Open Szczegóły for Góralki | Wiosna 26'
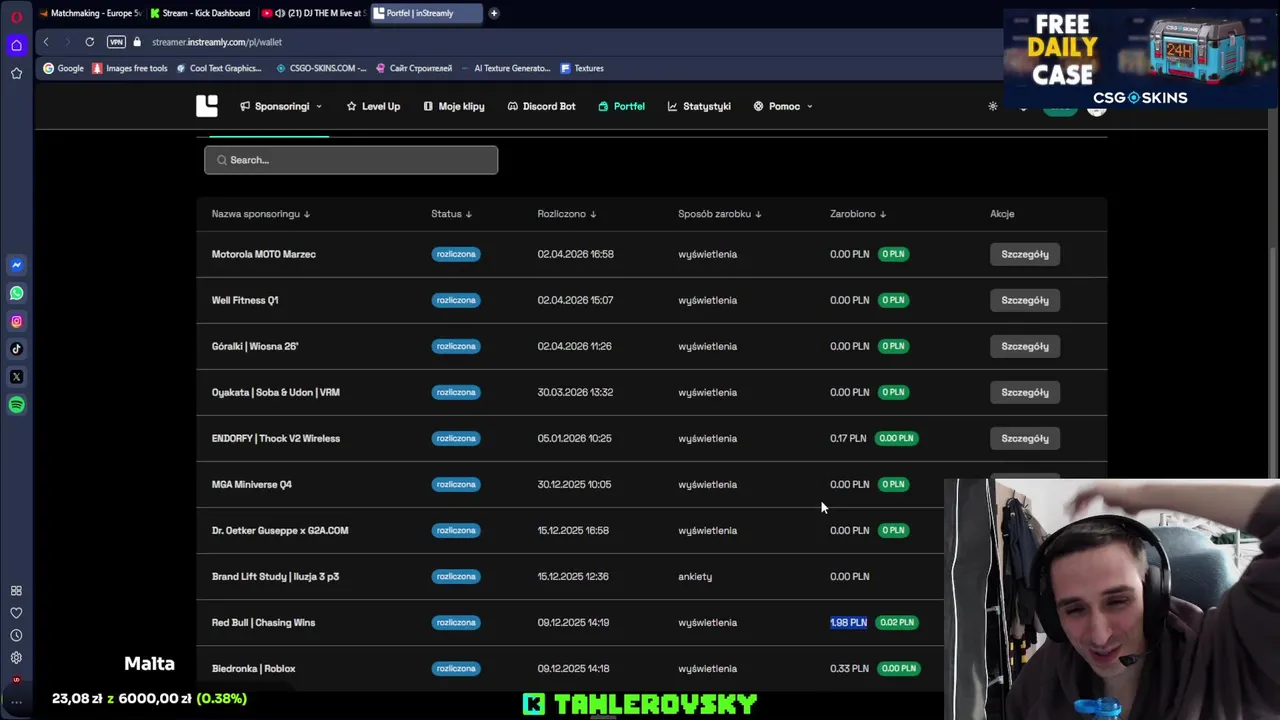 click(1025, 346)
